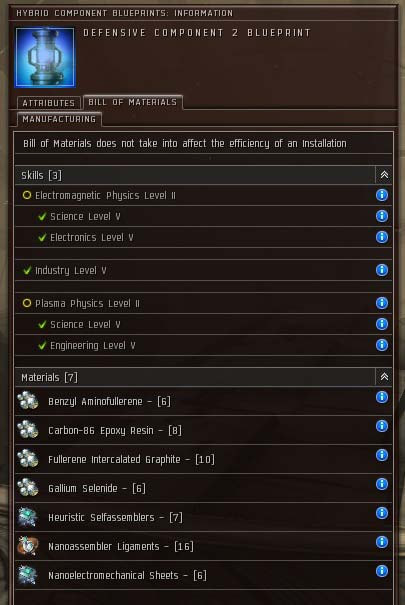Viewport: 405px width, 605px height.
Task: Show info for Nanoassembler Ligaments
Action: coord(381,542)
